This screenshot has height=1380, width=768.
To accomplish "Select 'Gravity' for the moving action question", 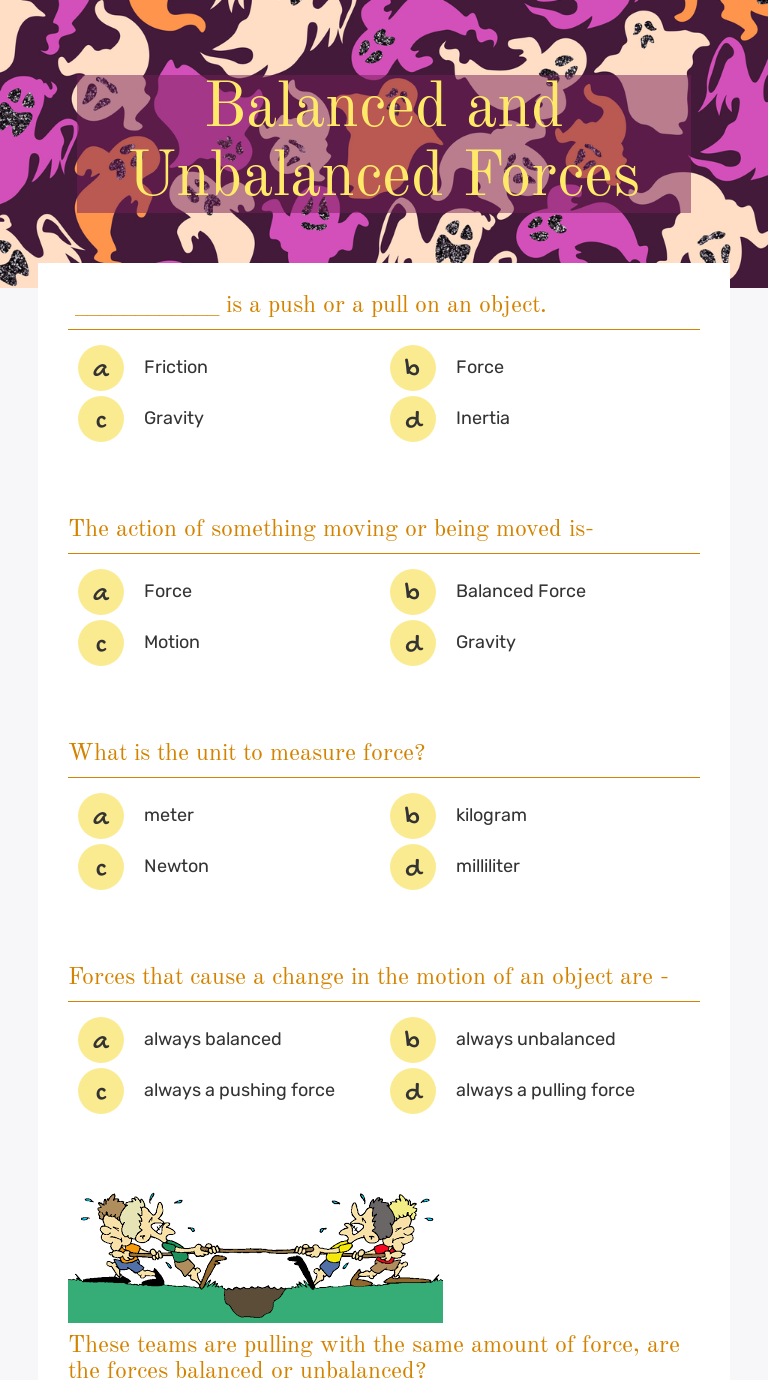I will click(x=413, y=643).
